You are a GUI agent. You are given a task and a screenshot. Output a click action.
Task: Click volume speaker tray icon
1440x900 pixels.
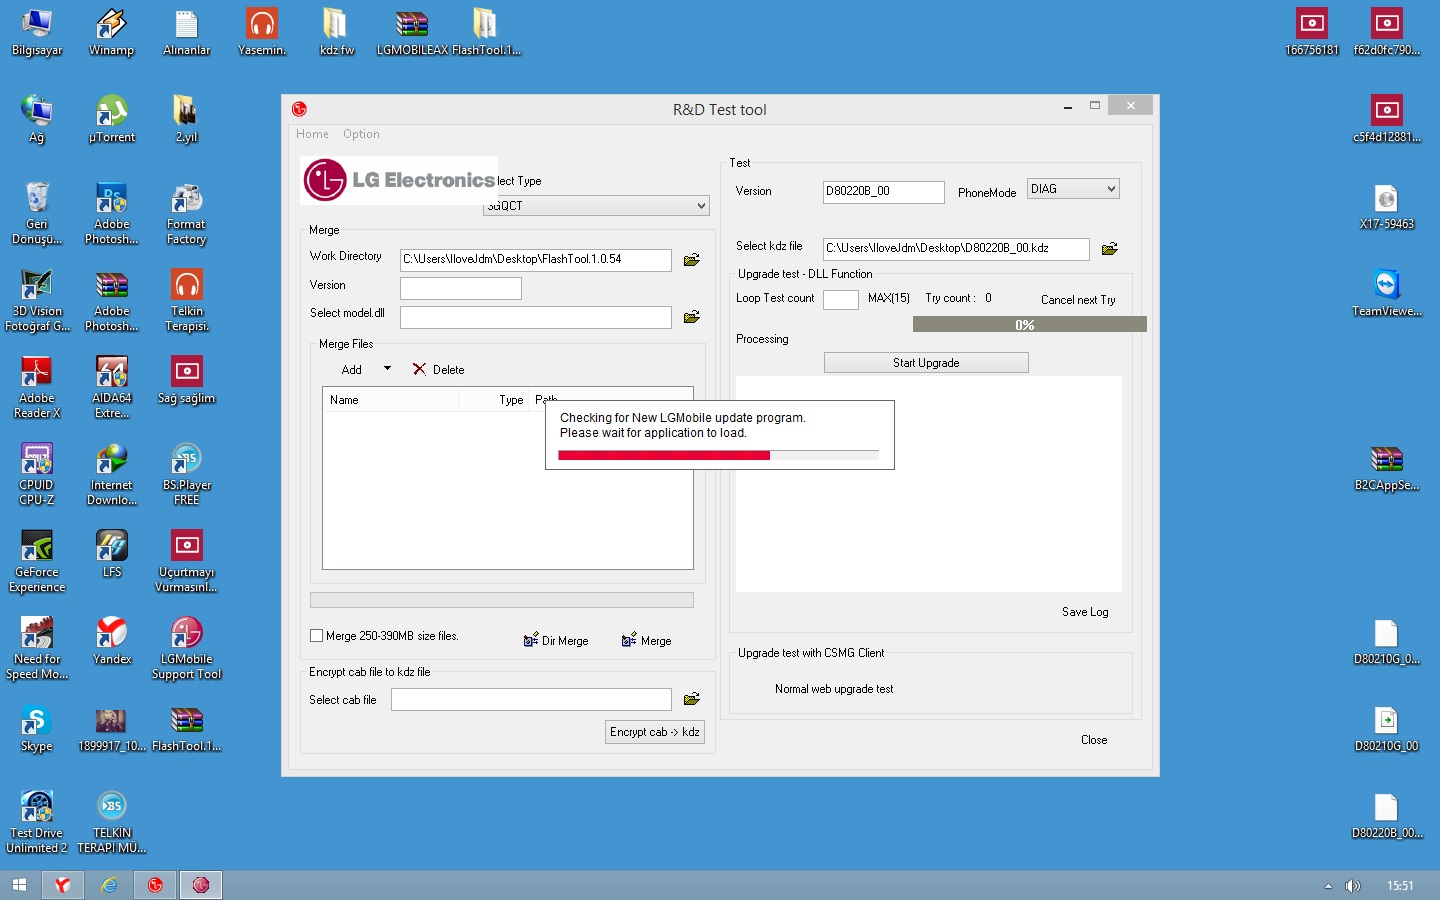(x=1353, y=886)
